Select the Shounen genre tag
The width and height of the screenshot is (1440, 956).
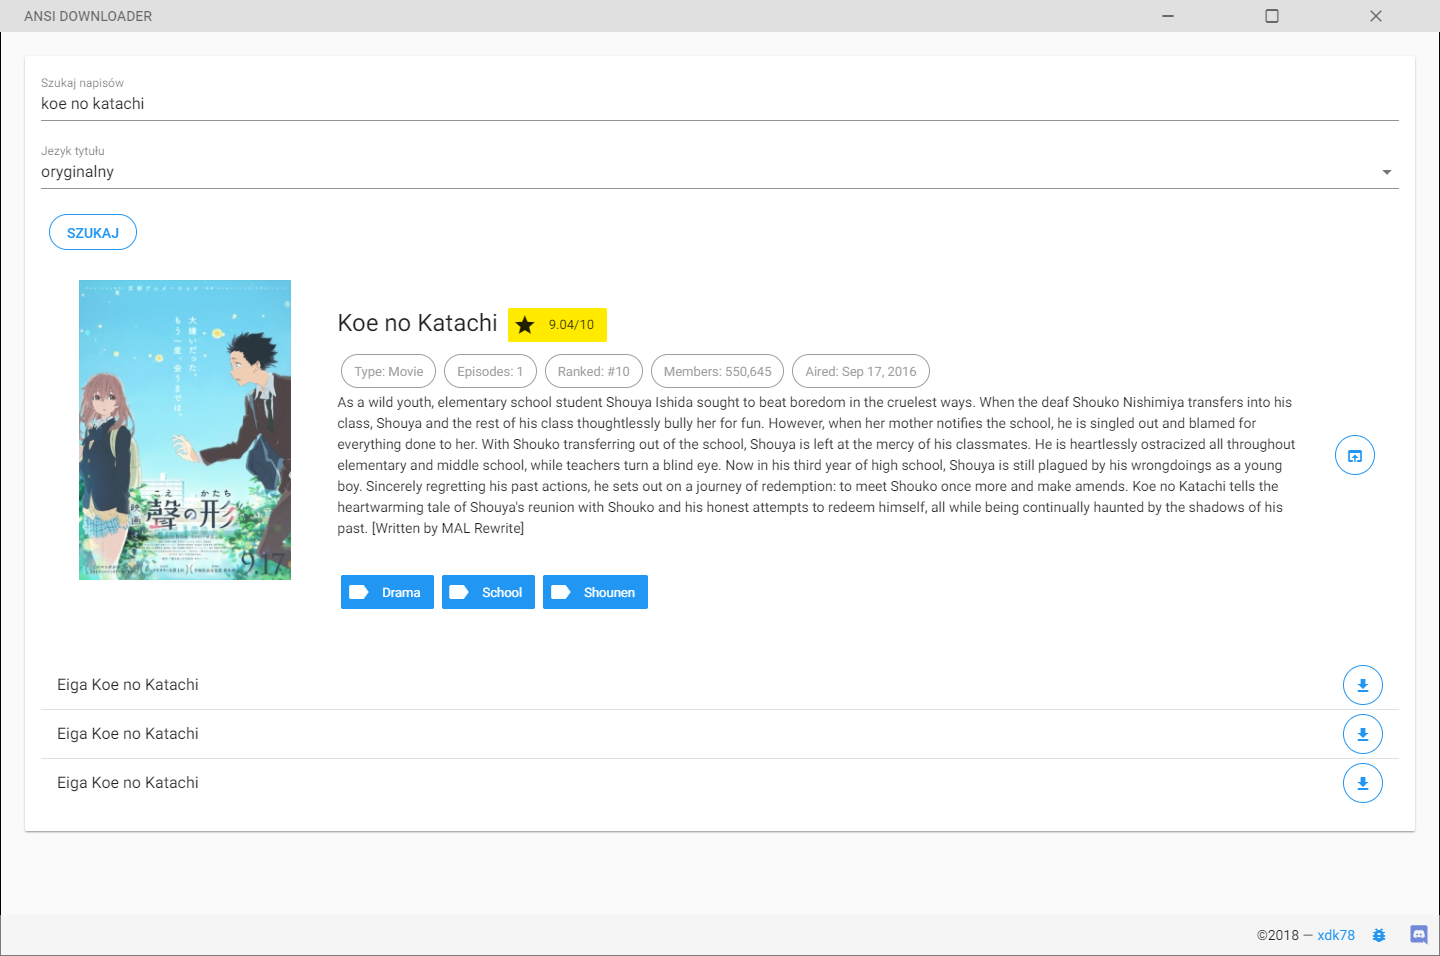(x=595, y=592)
